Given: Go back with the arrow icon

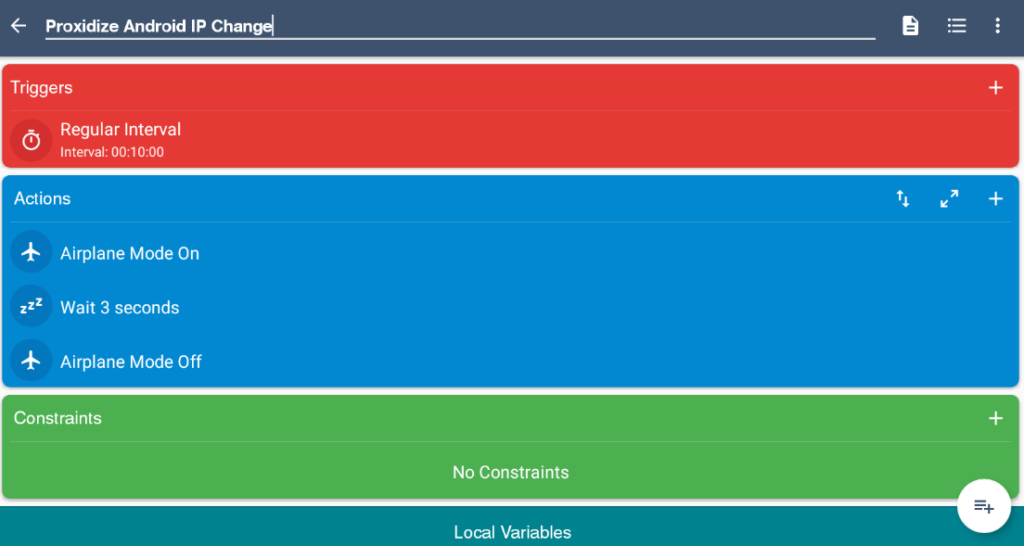Looking at the screenshot, I should 18,26.
